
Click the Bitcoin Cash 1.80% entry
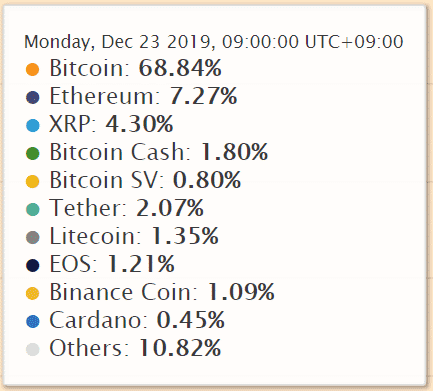159,152
